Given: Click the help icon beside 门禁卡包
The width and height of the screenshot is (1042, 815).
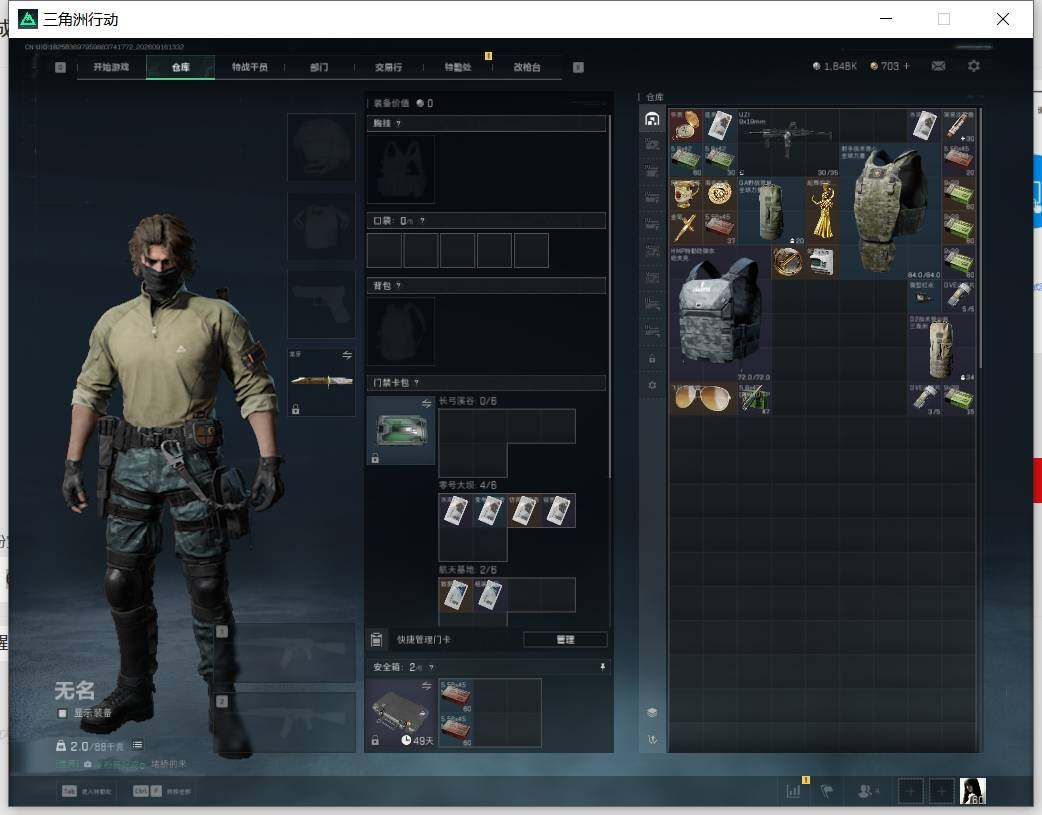Looking at the screenshot, I should 416,383.
